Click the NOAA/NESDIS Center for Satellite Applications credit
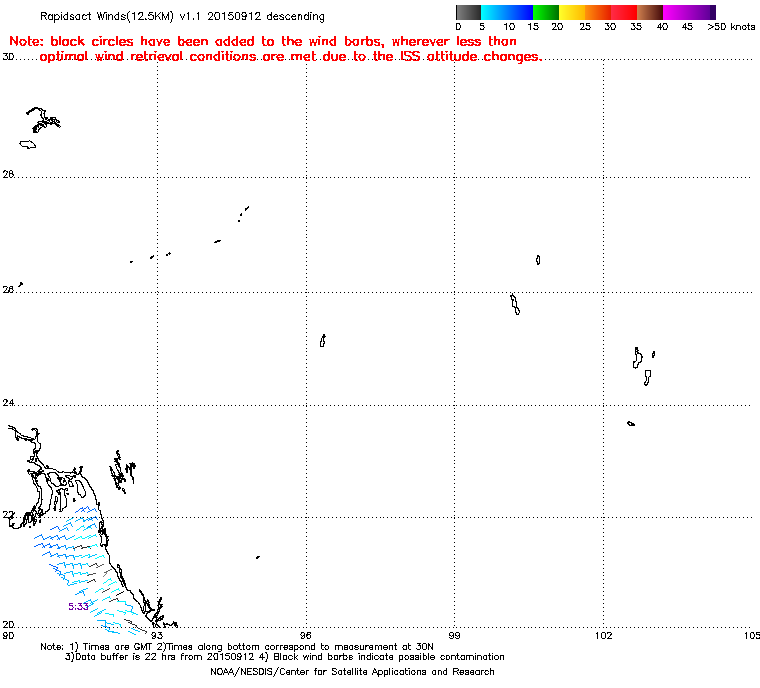Screen dimensions: 760x688 352,672
